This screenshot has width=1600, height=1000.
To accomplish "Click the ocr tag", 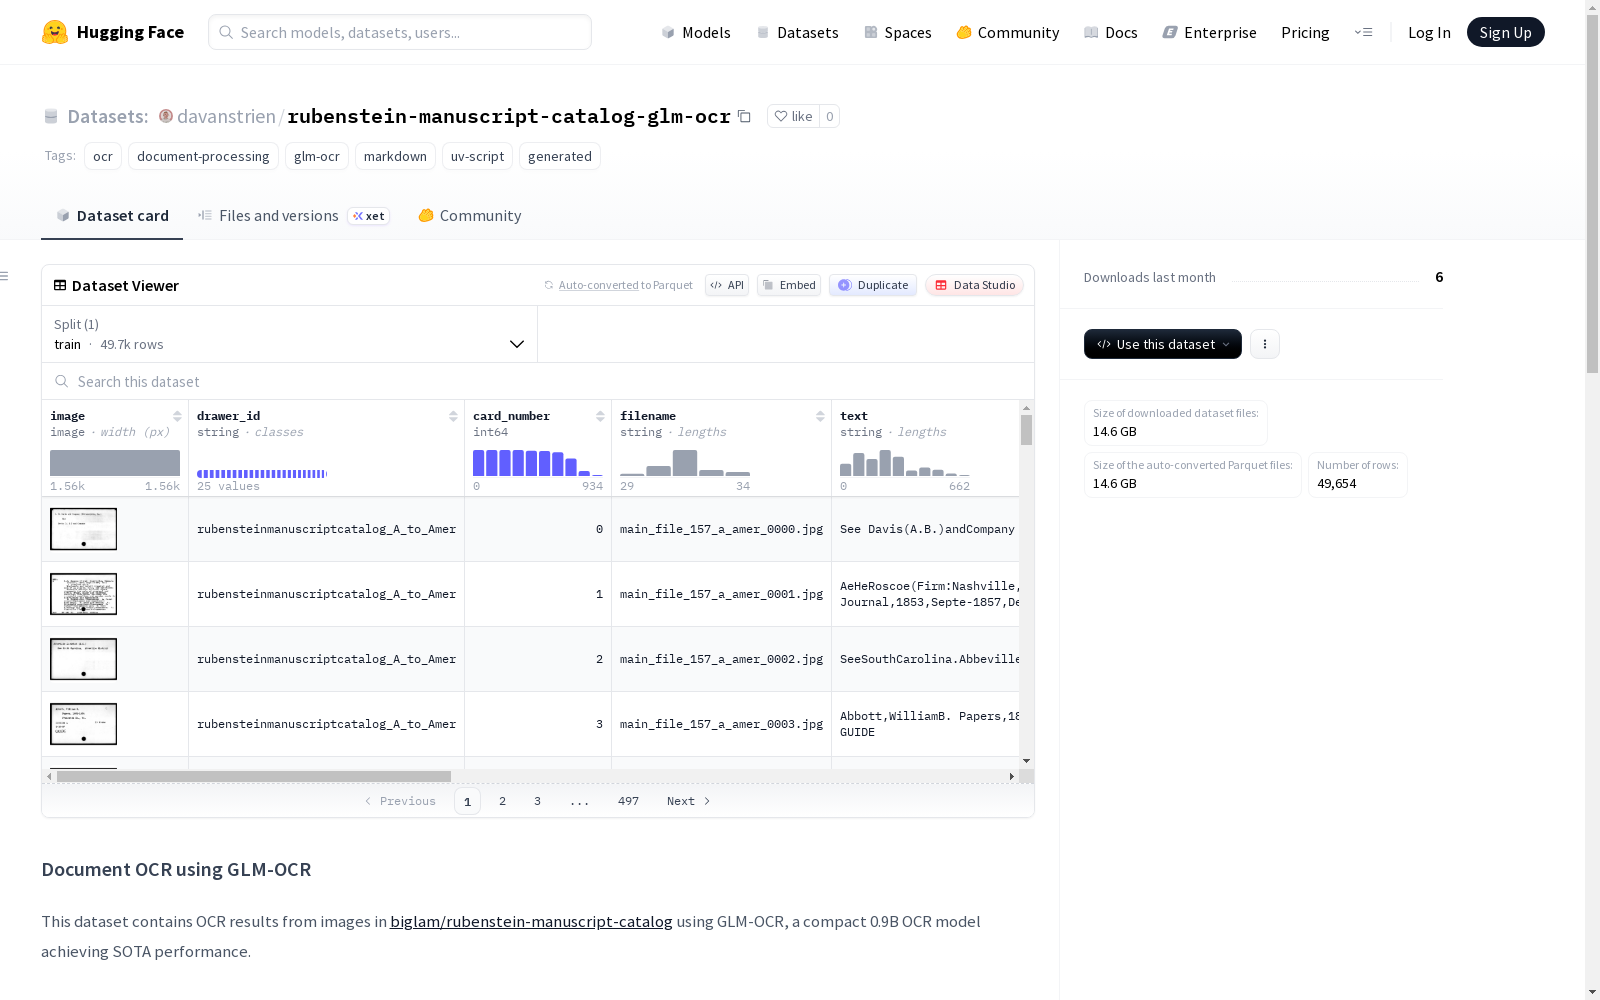I will coord(103,156).
